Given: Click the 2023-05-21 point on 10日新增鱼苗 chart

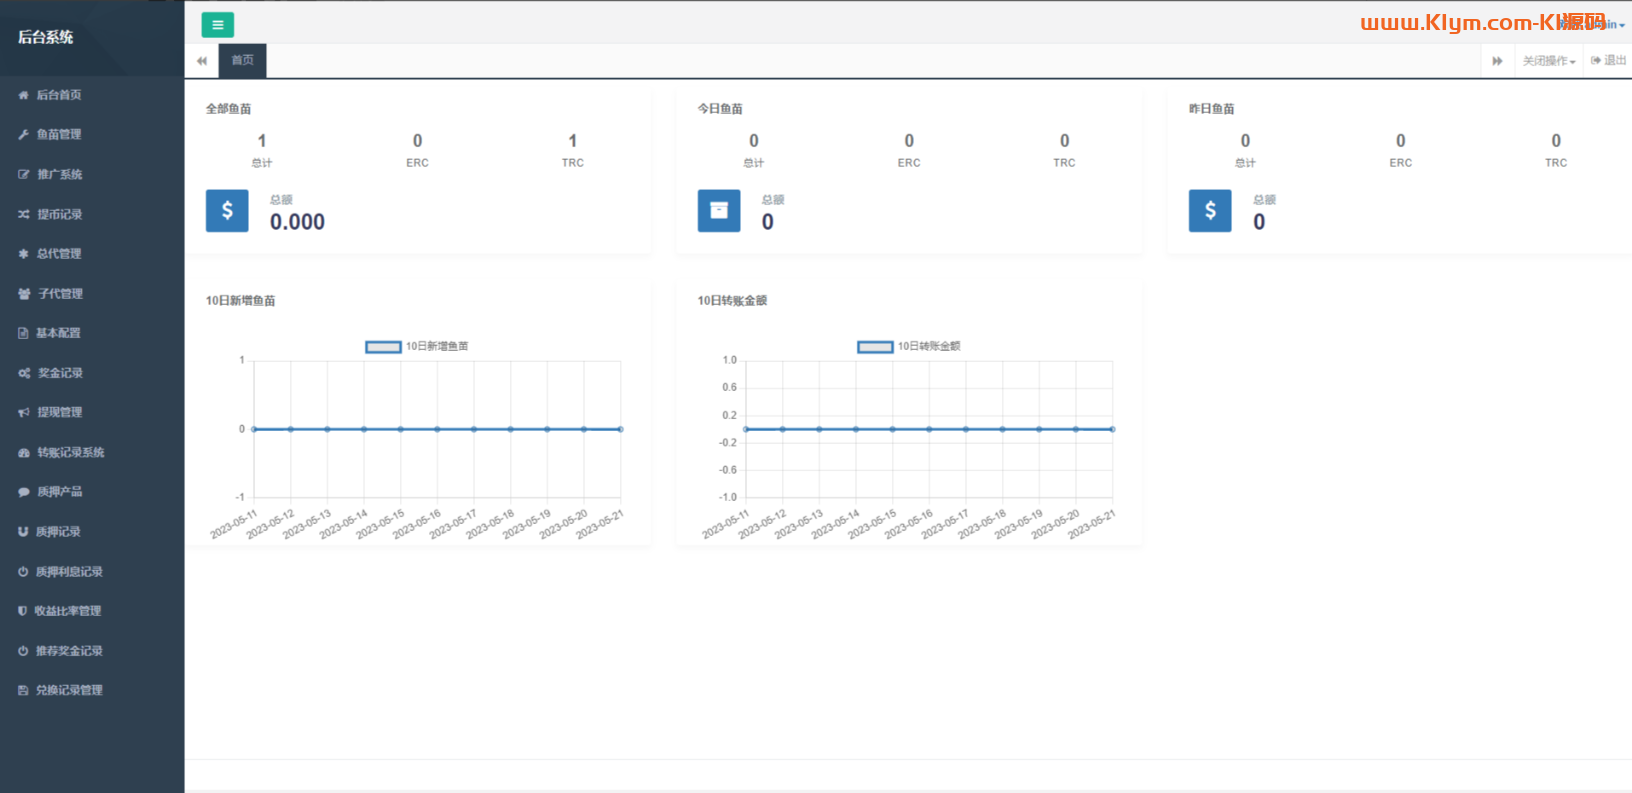Looking at the screenshot, I should point(620,429).
